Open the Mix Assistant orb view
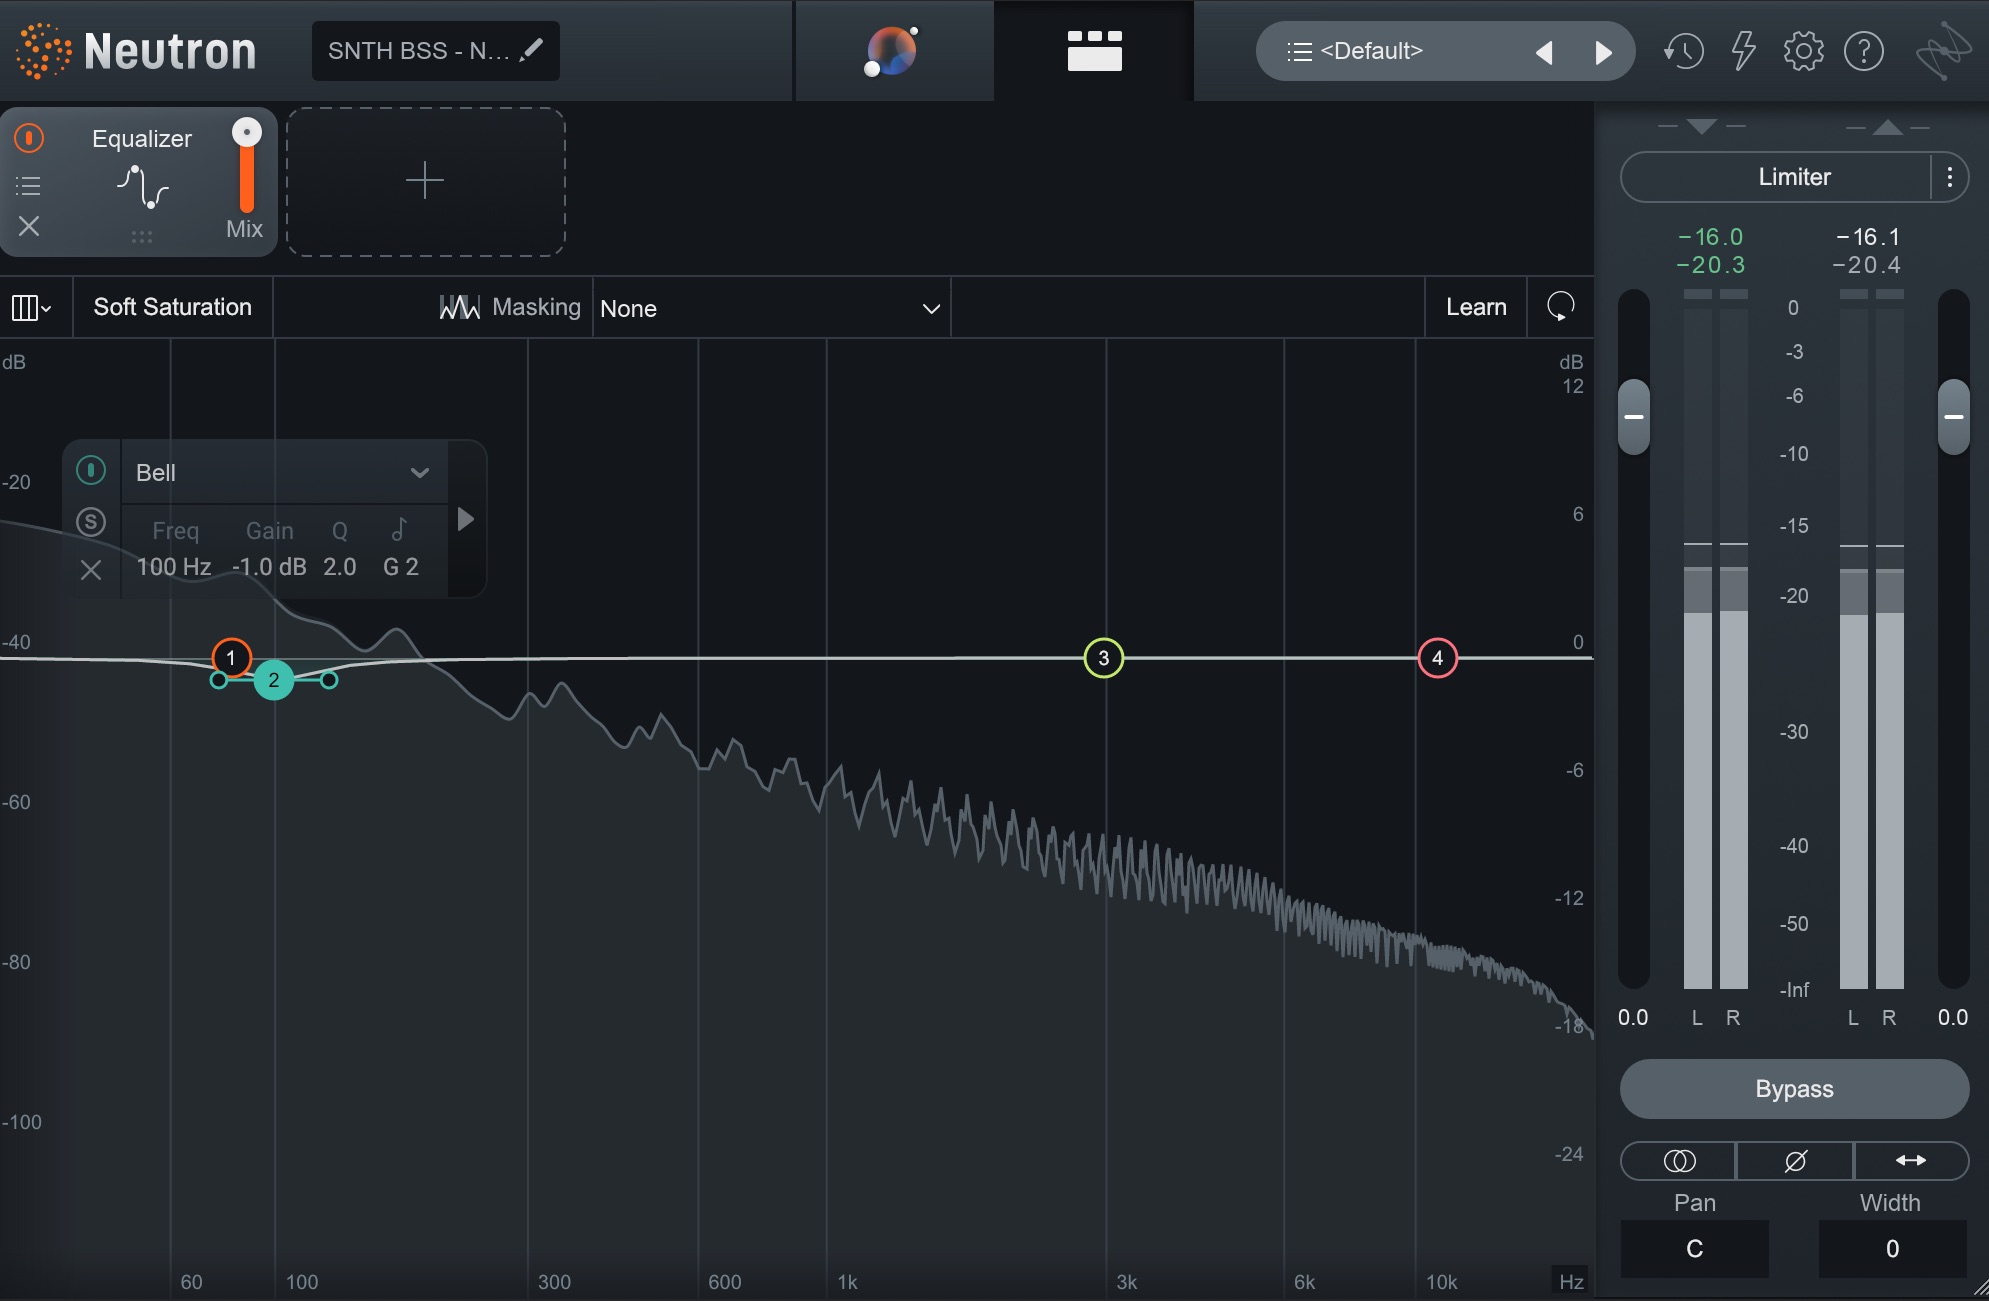The image size is (1989, 1301). pos(892,51)
